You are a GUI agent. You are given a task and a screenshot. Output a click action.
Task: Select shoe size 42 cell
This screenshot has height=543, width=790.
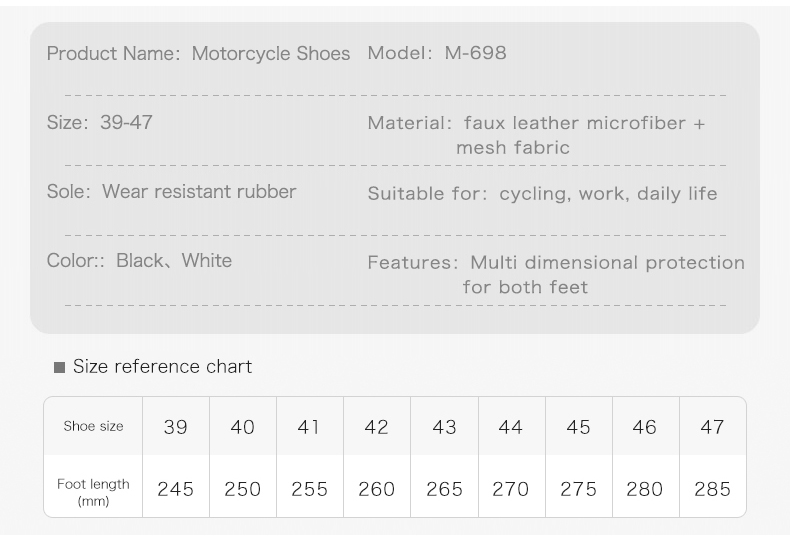tap(376, 427)
